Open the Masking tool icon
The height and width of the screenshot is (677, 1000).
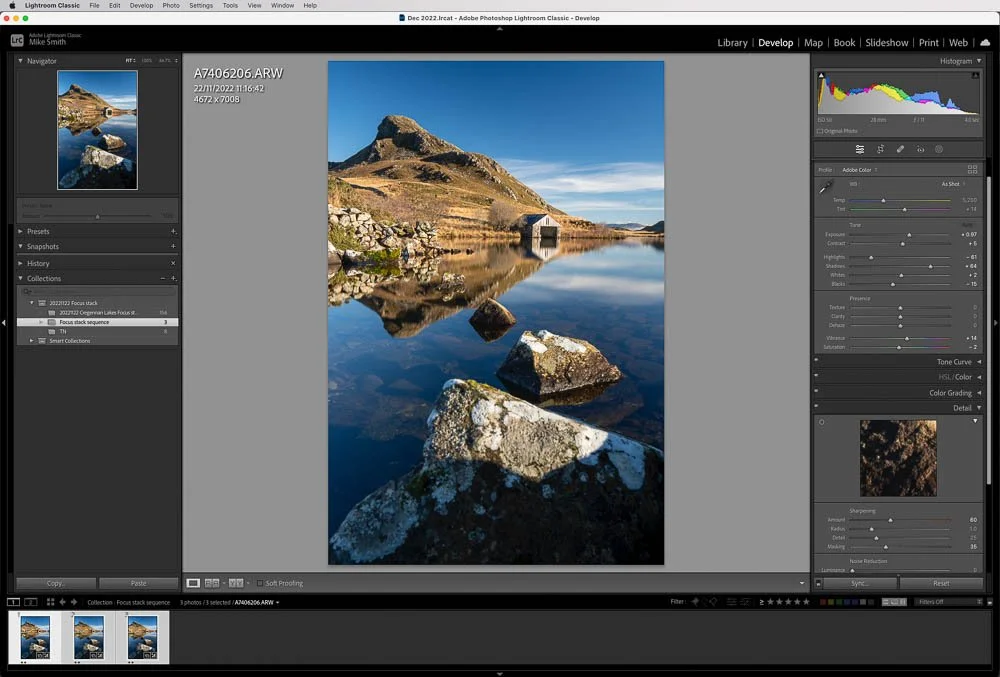[x=939, y=149]
